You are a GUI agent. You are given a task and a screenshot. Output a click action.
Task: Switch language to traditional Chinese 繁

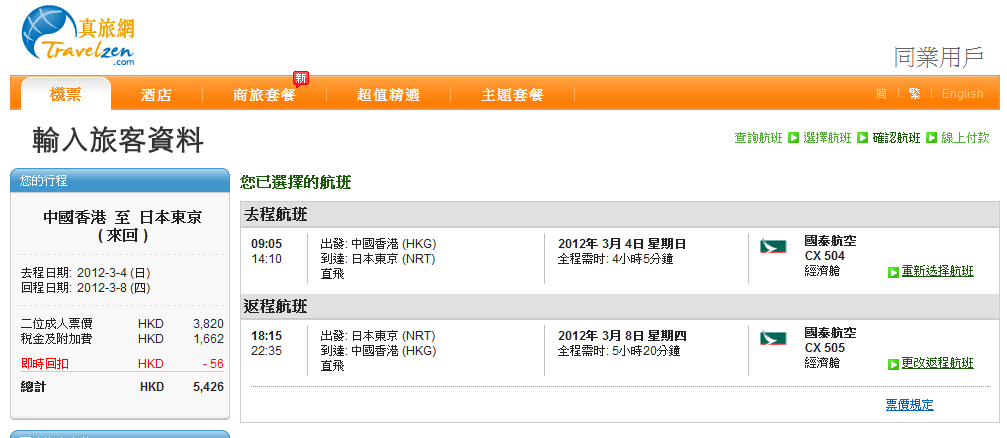click(x=914, y=94)
